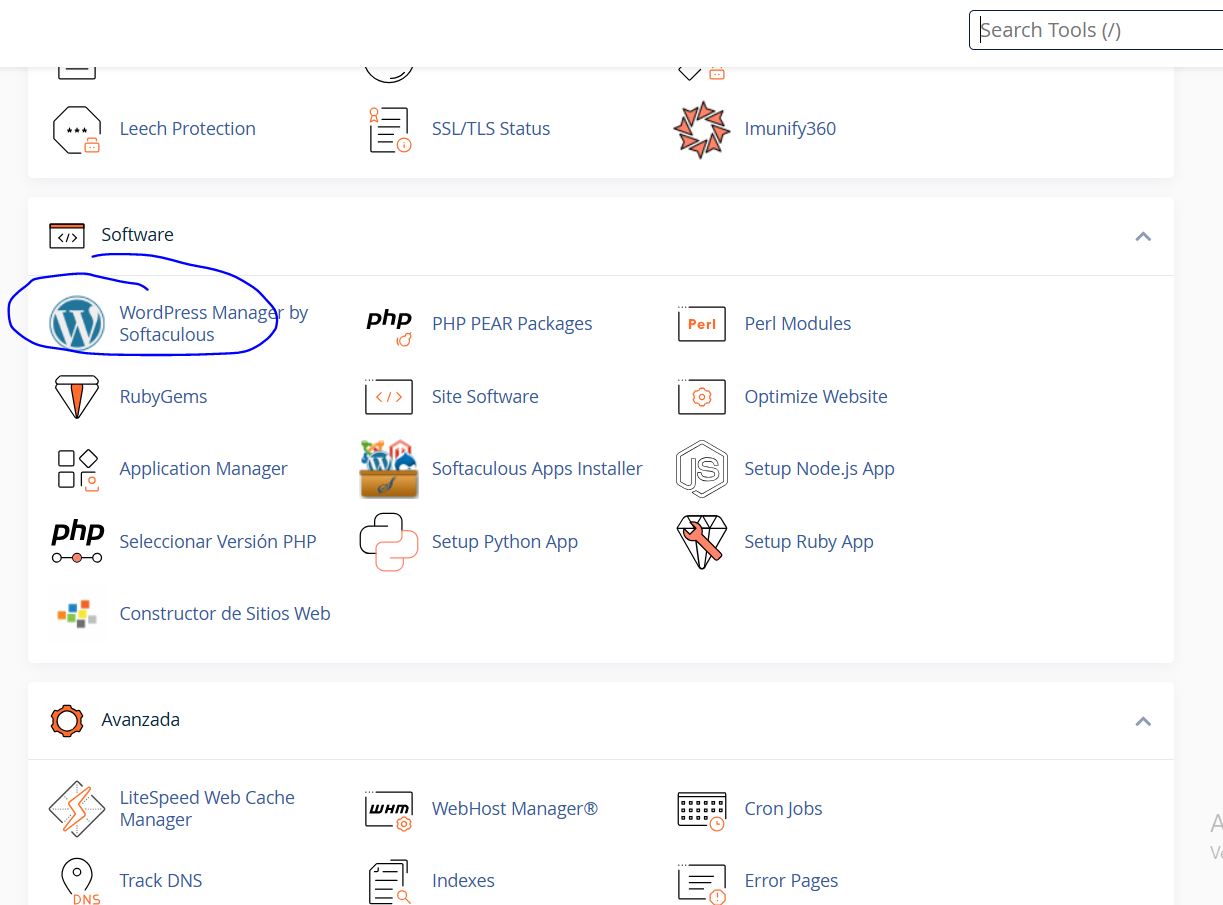
Task: Click the Perl Modules icon
Action: click(701, 324)
